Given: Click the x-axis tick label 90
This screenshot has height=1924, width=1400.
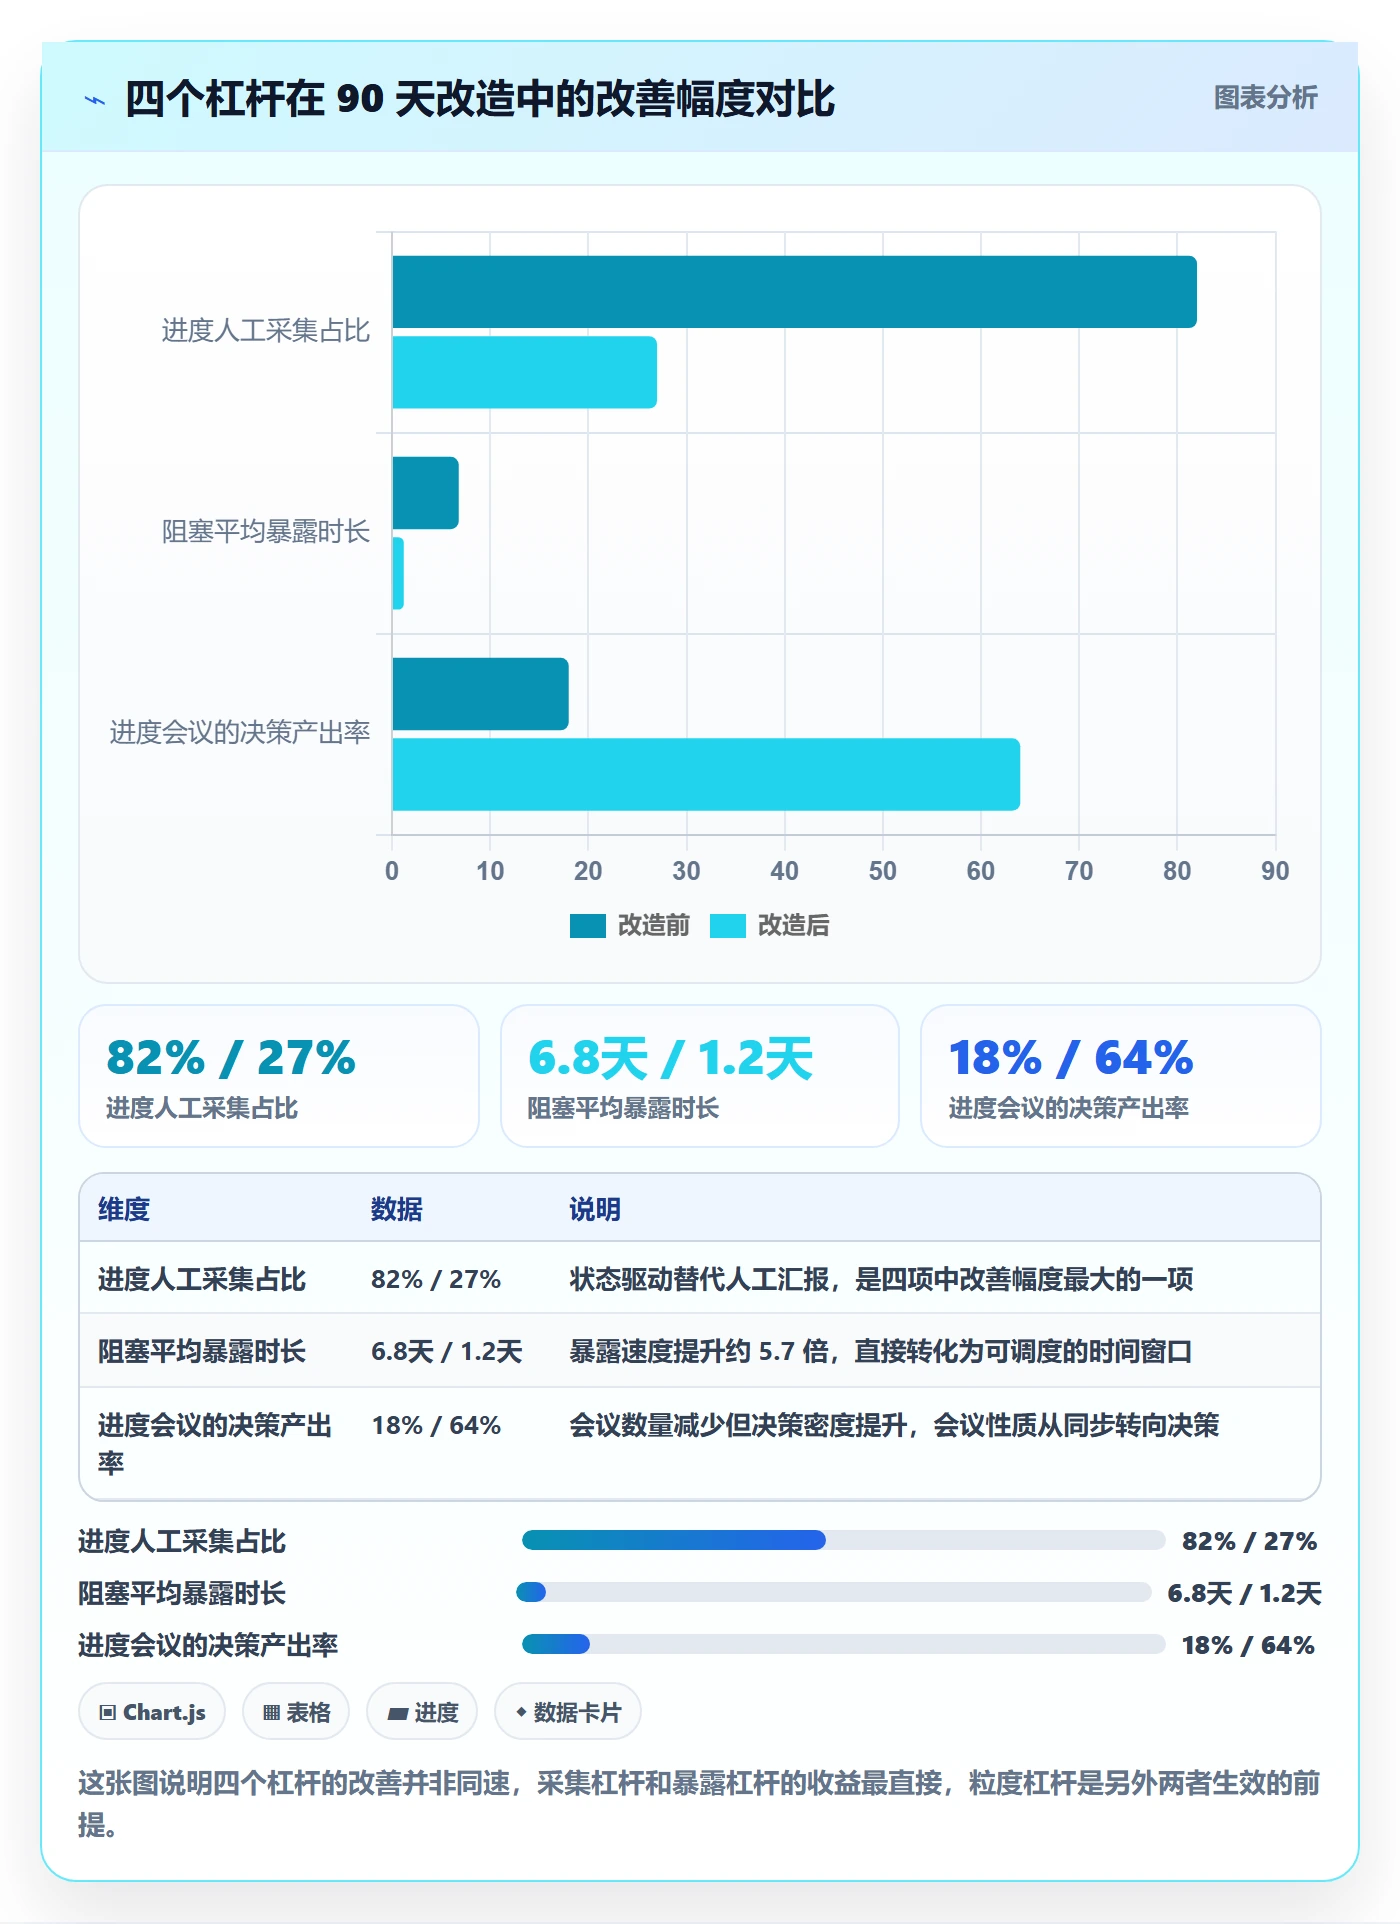Looking at the screenshot, I should (1275, 871).
